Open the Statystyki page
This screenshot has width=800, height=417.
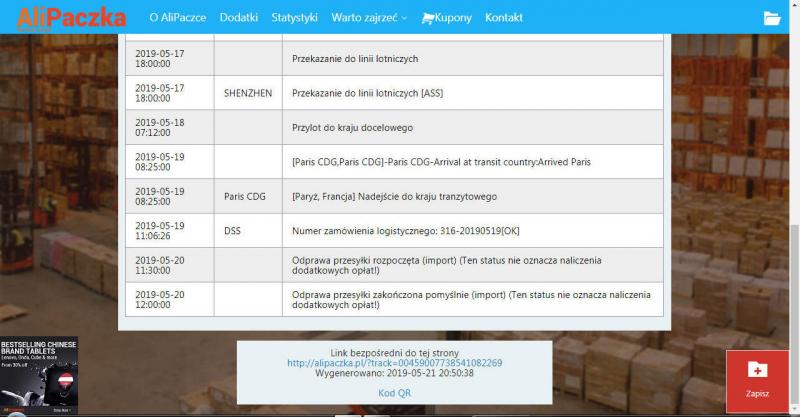(294, 18)
